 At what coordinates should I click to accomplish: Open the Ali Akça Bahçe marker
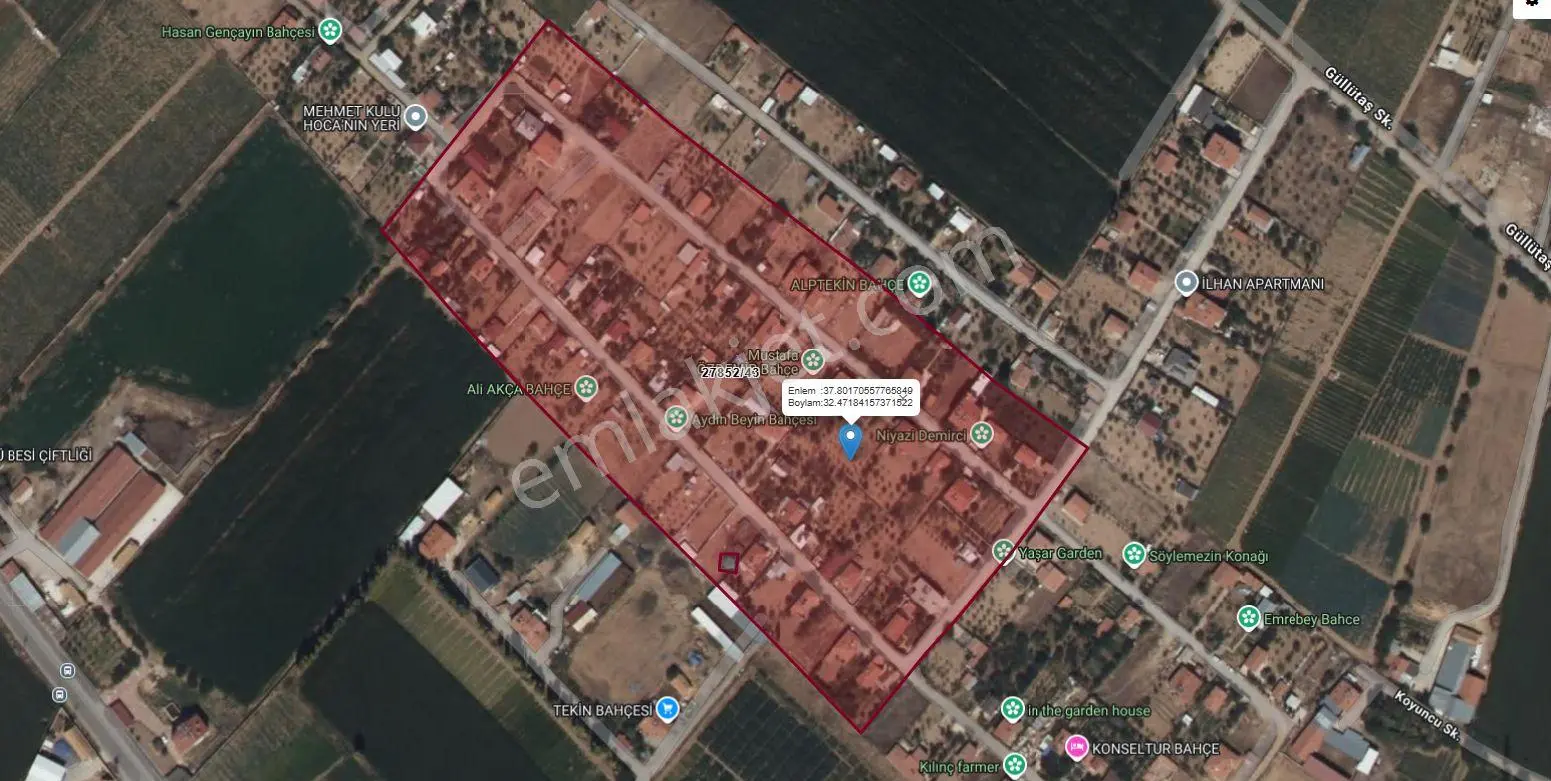pos(586,388)
